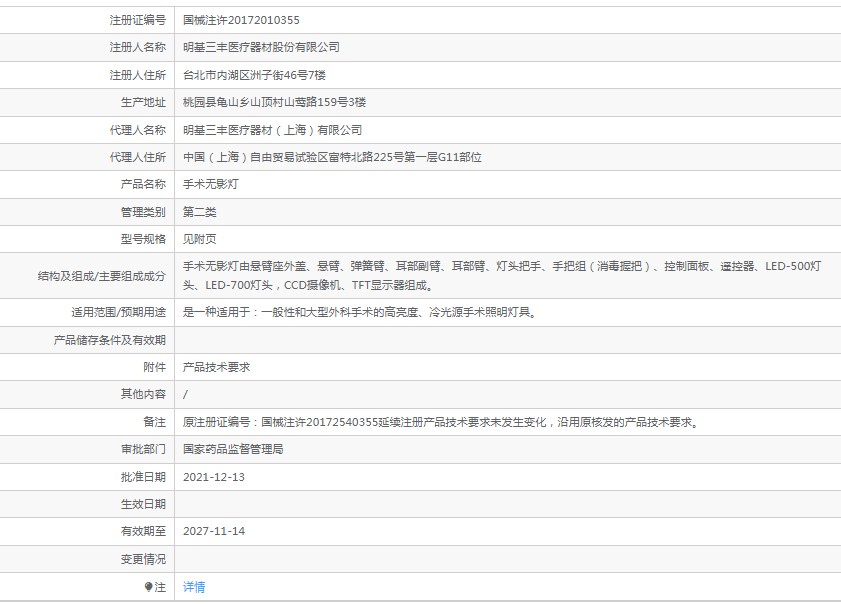
Task: Select address 台北市内湖区洲子街46号7楼
Action: tap(254, 75)
